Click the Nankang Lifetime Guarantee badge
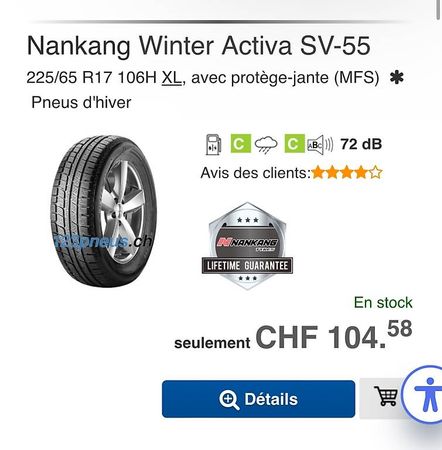The image size is (442, 450). coord(247,246)
